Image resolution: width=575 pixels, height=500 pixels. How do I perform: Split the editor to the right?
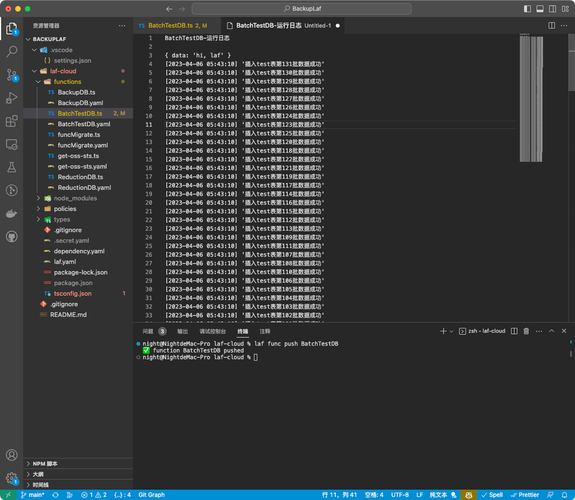coord(551,25)
